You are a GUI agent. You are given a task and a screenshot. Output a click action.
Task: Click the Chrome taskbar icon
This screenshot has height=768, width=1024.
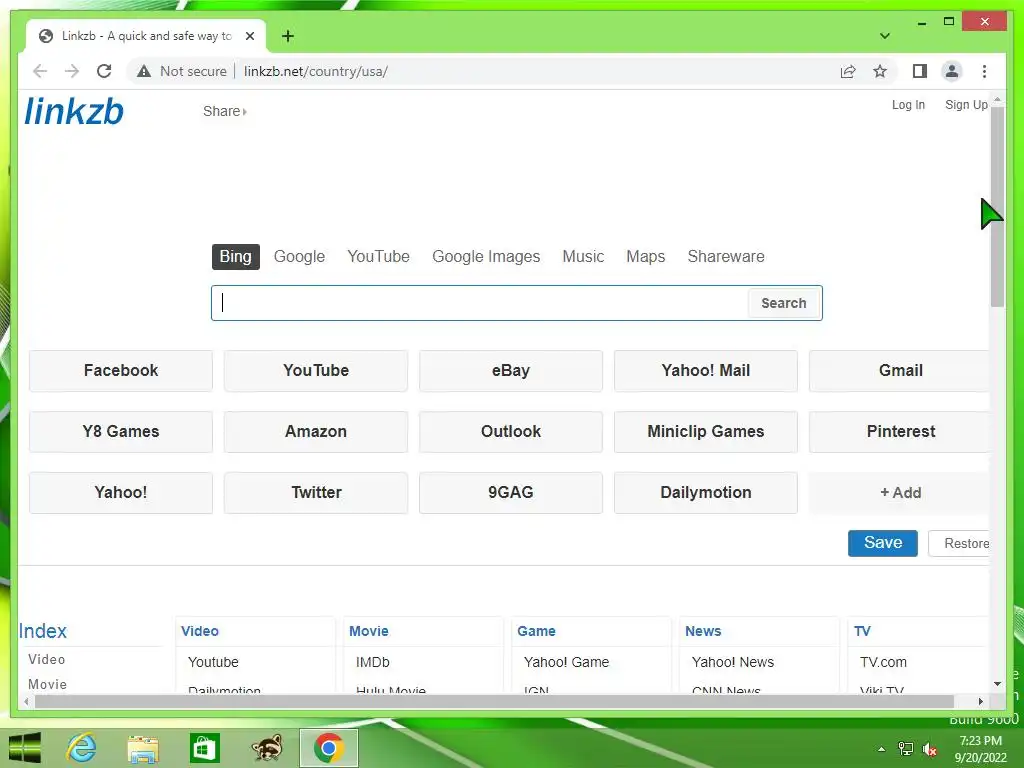click(x=328, y=748)
